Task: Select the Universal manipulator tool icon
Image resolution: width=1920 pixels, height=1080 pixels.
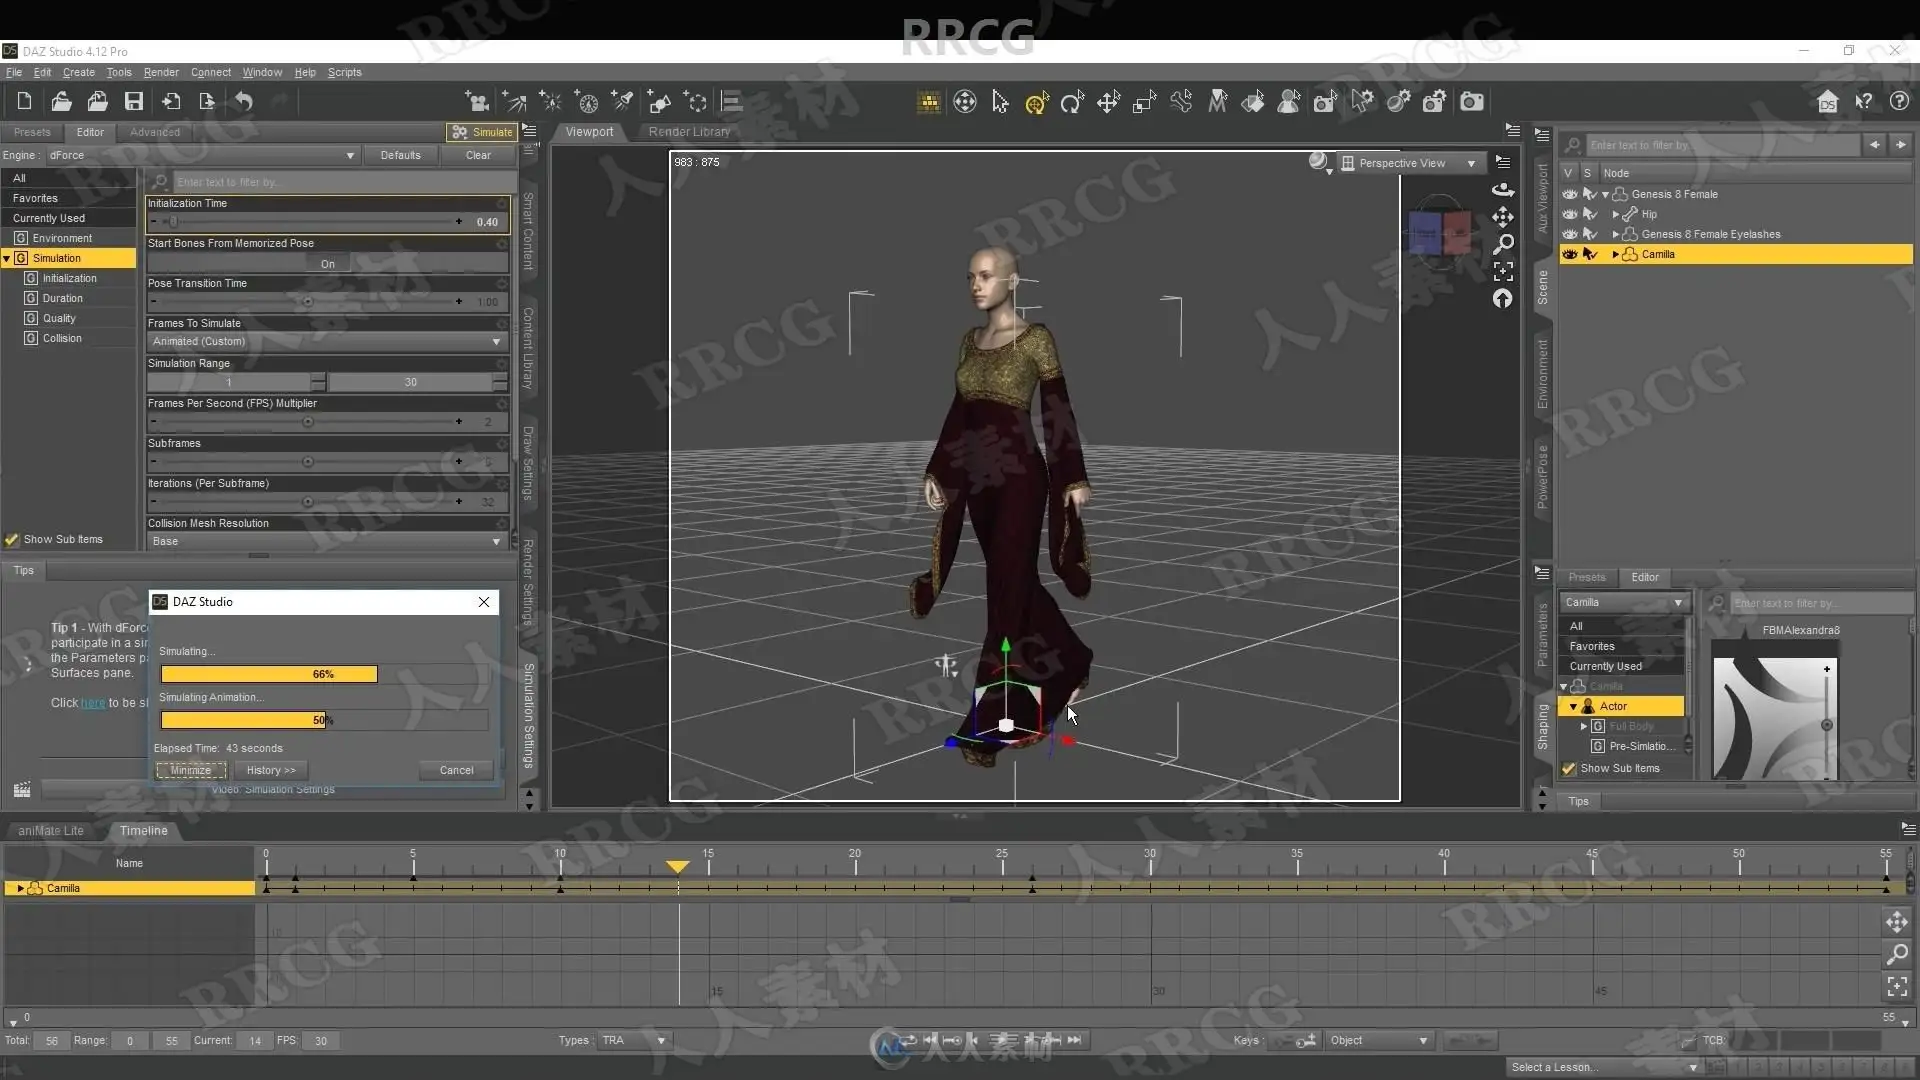Action: (1036, 102)
